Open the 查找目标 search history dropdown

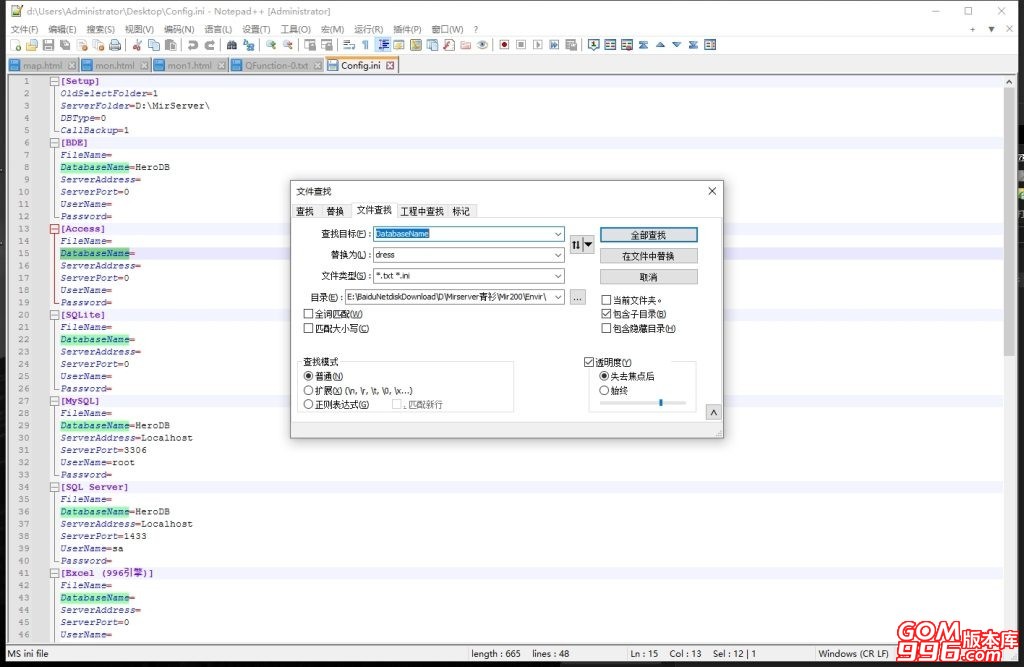[559, 234]
